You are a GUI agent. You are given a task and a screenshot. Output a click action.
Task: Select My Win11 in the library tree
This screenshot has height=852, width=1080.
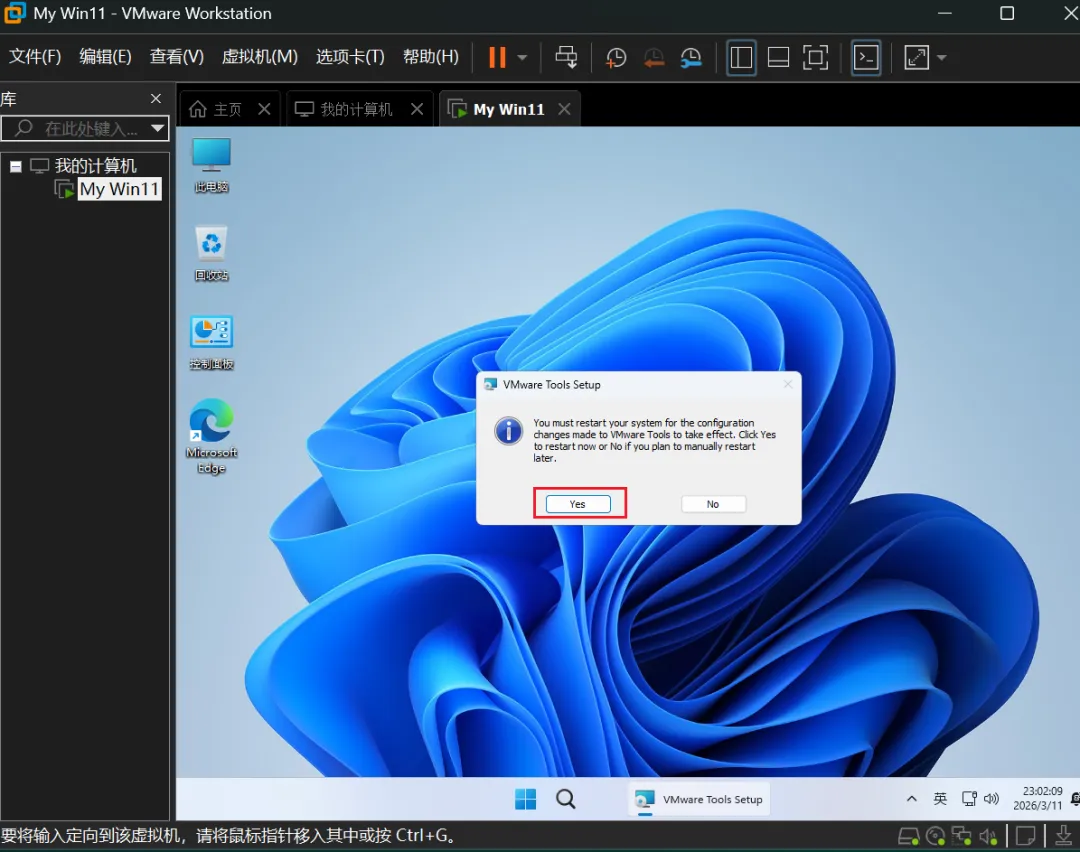tap(119, 189)
